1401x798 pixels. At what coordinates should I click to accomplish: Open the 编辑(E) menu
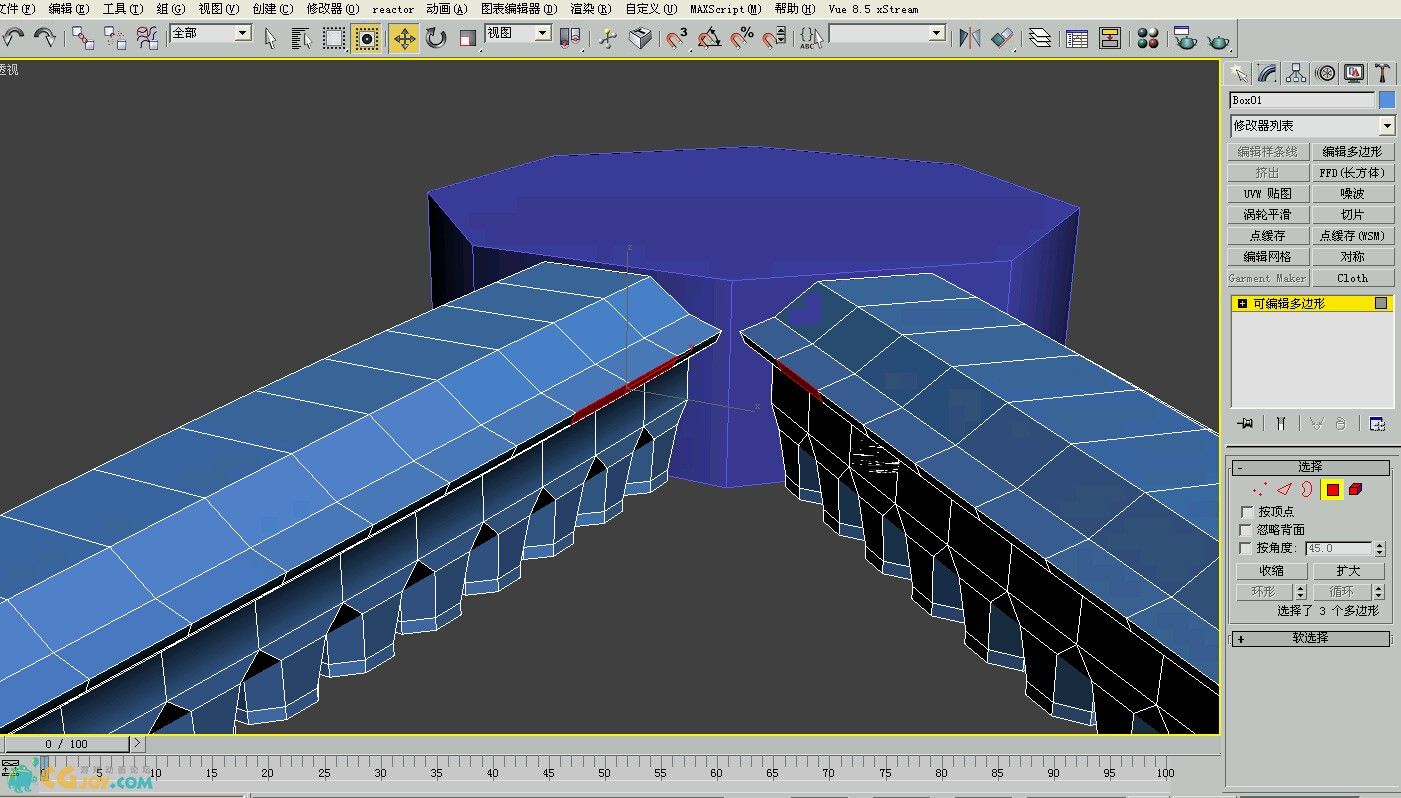68,9
